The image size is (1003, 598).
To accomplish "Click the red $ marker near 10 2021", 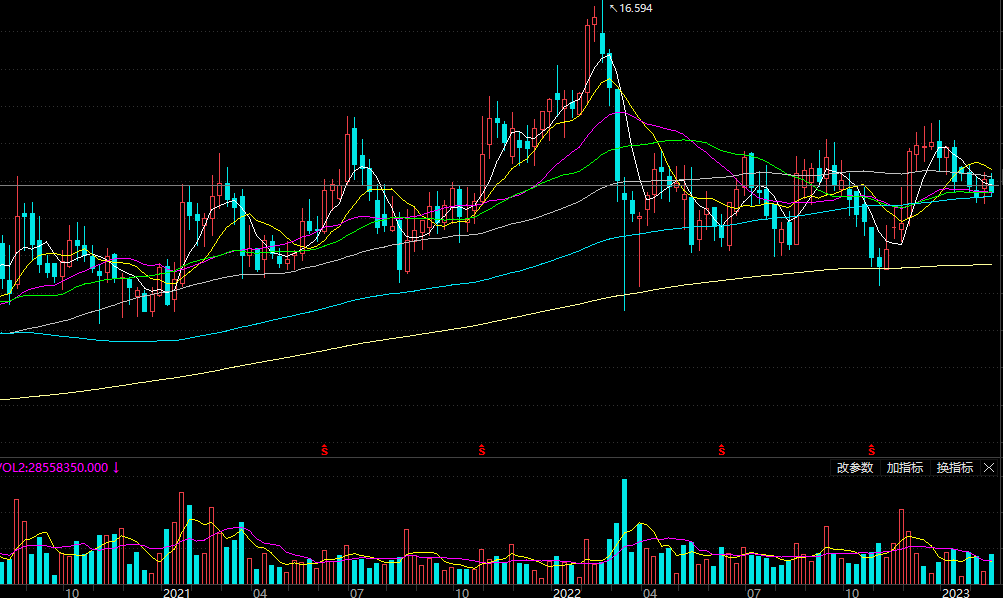I will [482, 449].
